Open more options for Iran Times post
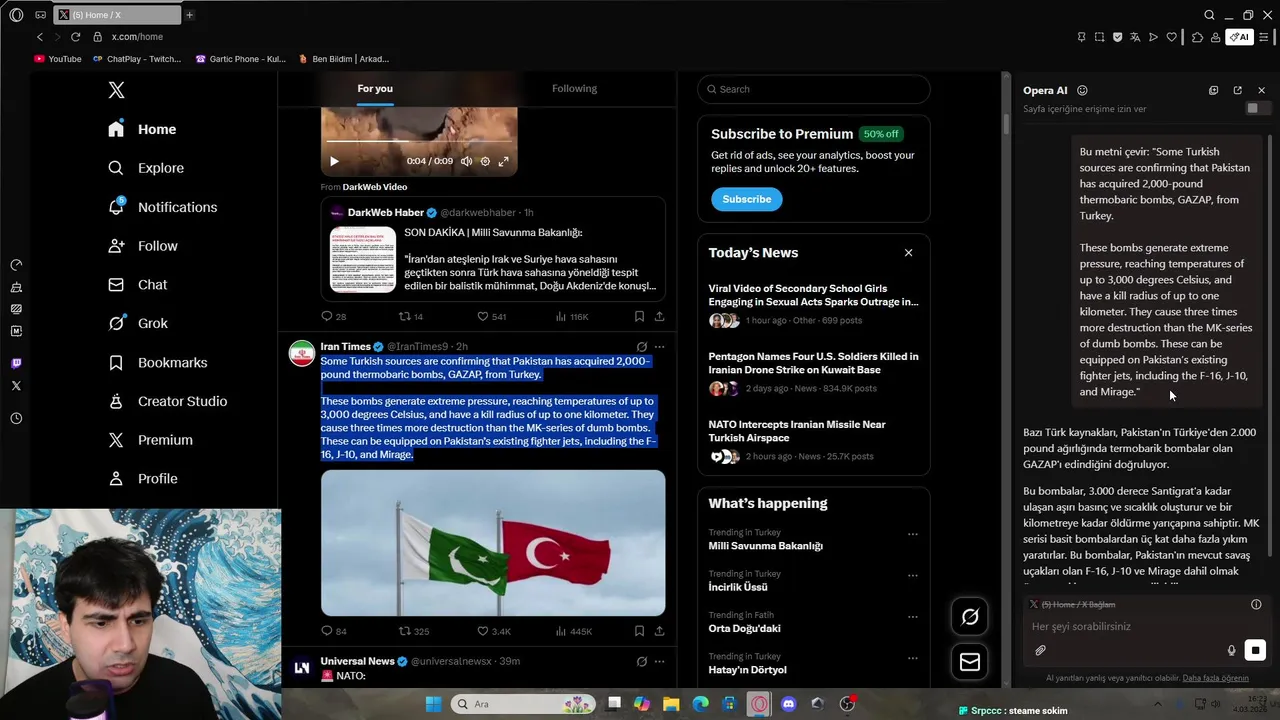 point(659,347)
